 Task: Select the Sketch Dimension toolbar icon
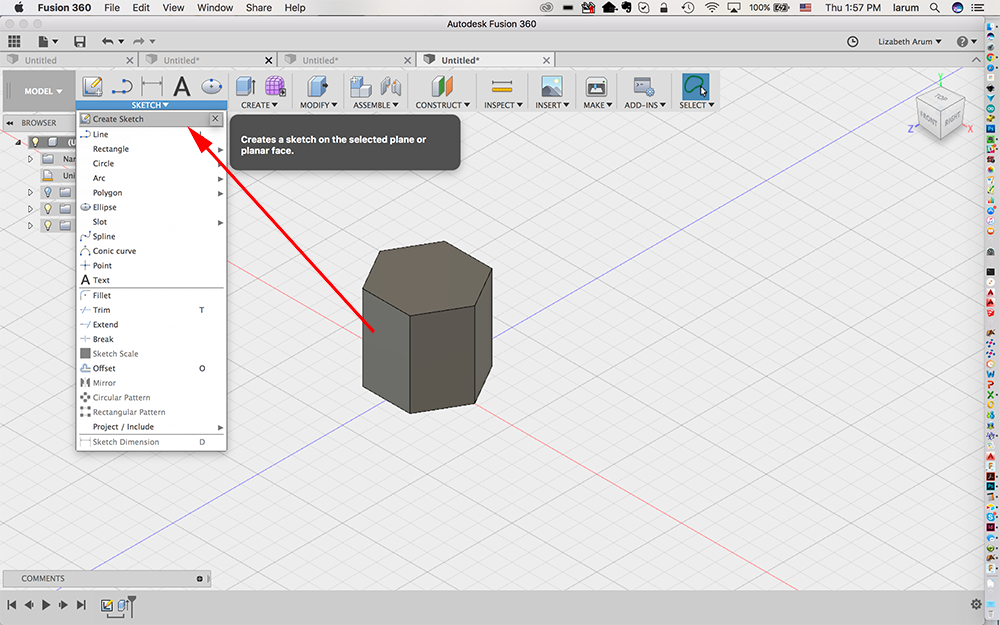pyautogui.click(x=152, y=86)
